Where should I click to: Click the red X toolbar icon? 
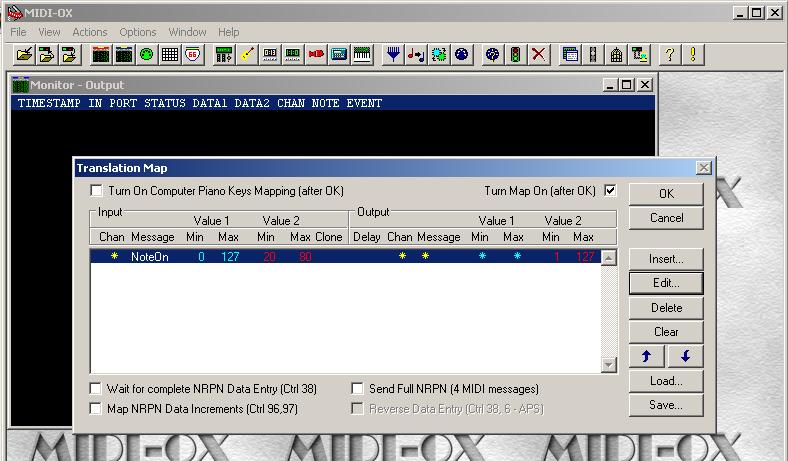538,54
